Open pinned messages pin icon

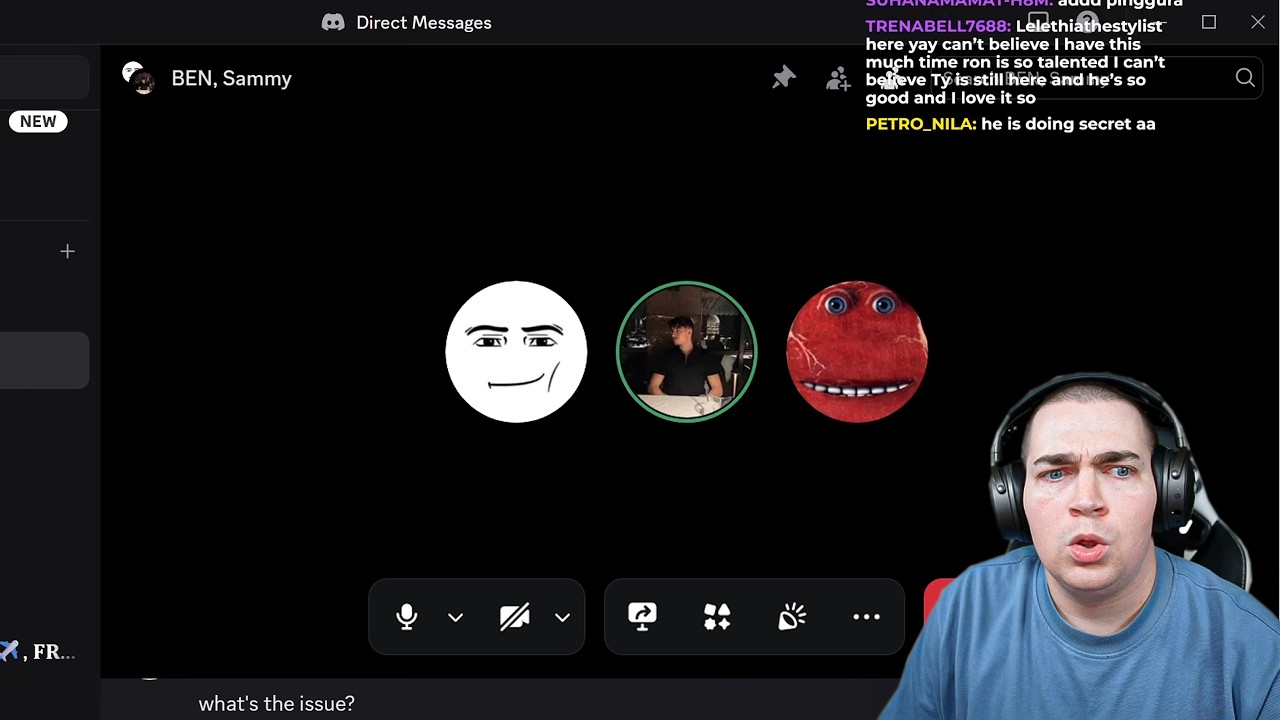pos(783,77)
